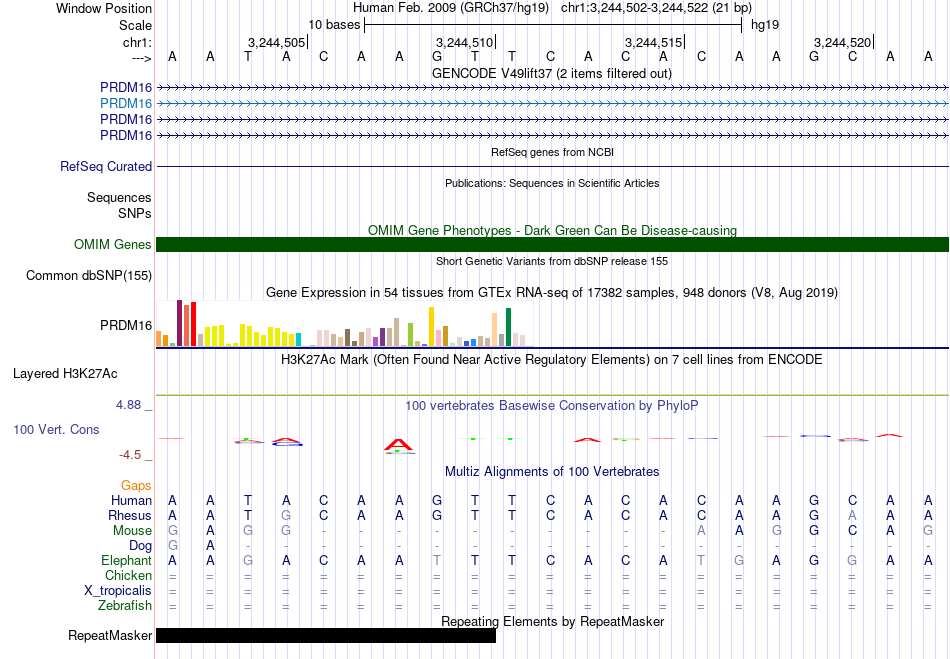This screenshot has height=659, width=950.
Task: Click the PRDM16 GTEx expression bar chart
Action: (x=345, y=324)
